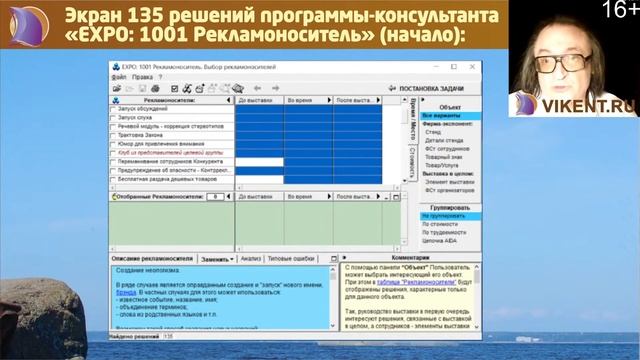This screenshot has width=640, height=360.
Task: Click the vertical scrollbar of the top table
Action: click(404, 140)
